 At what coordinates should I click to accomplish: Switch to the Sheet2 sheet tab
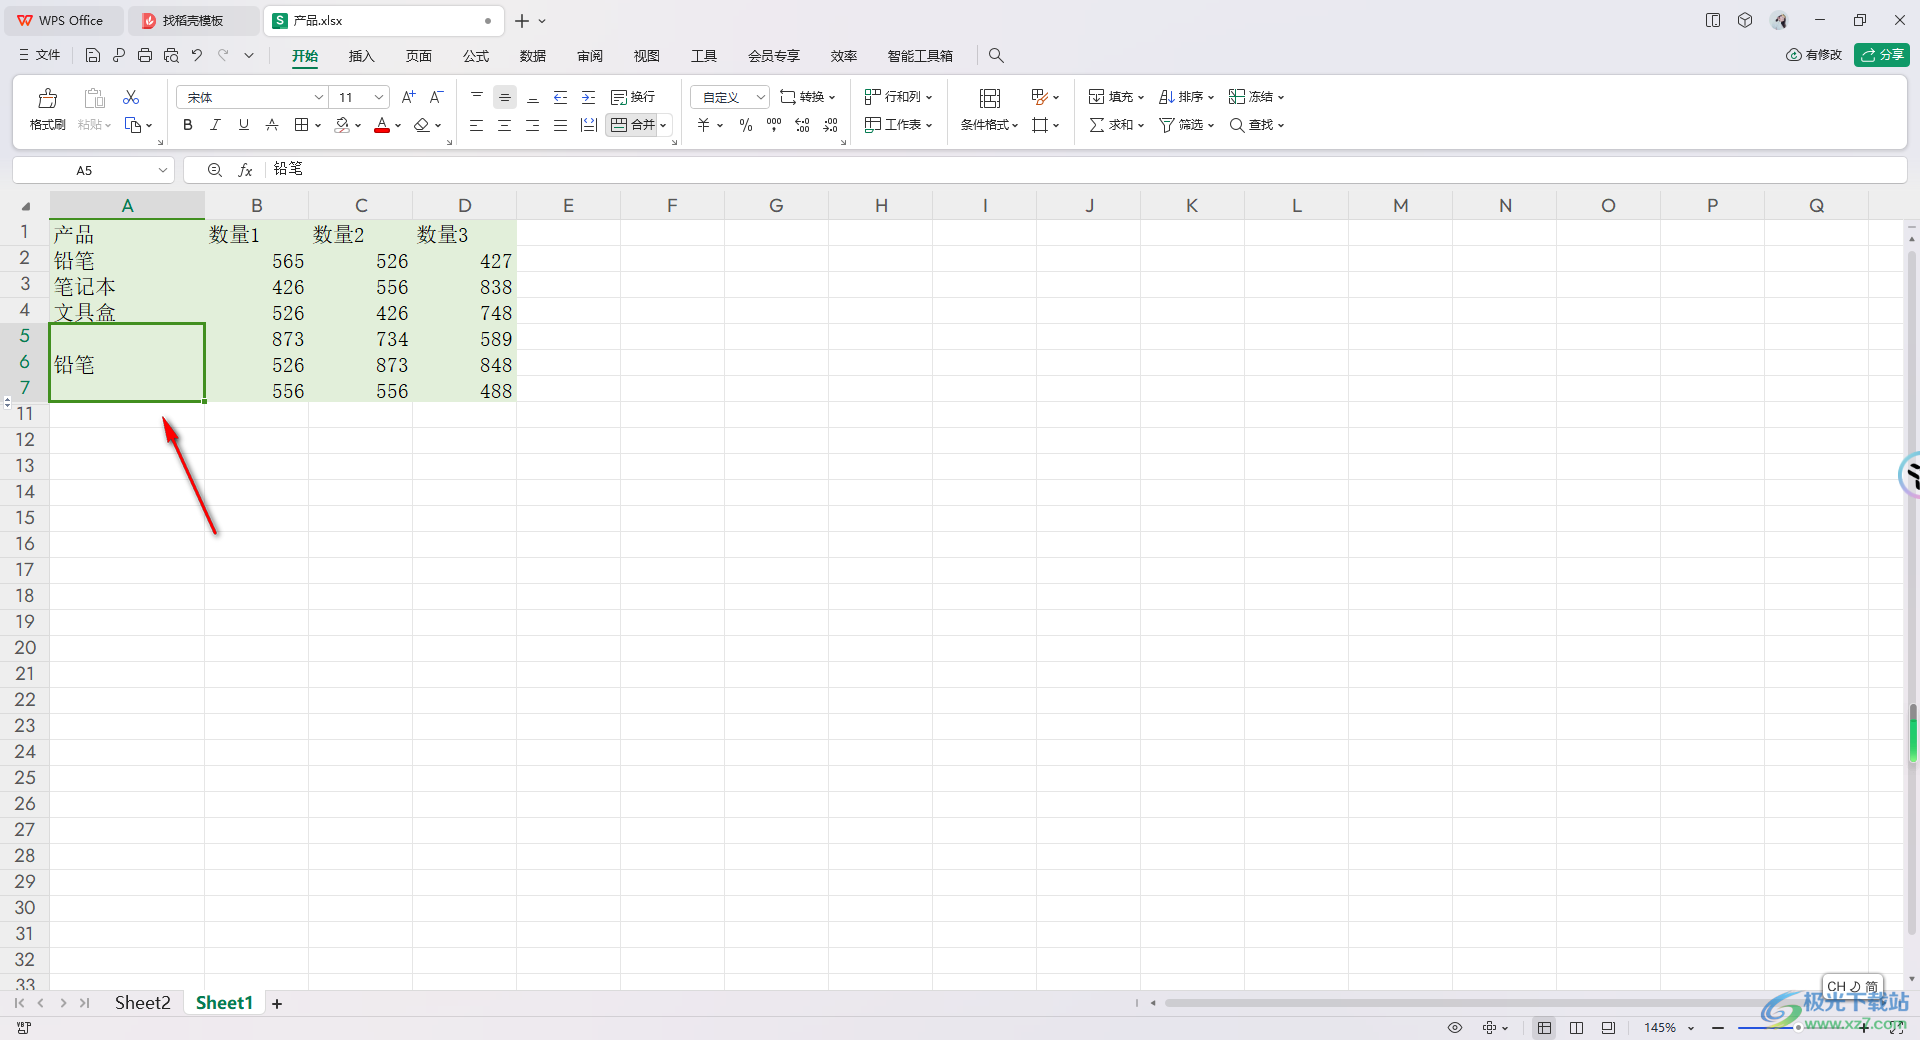click(x=142, y=1003)
